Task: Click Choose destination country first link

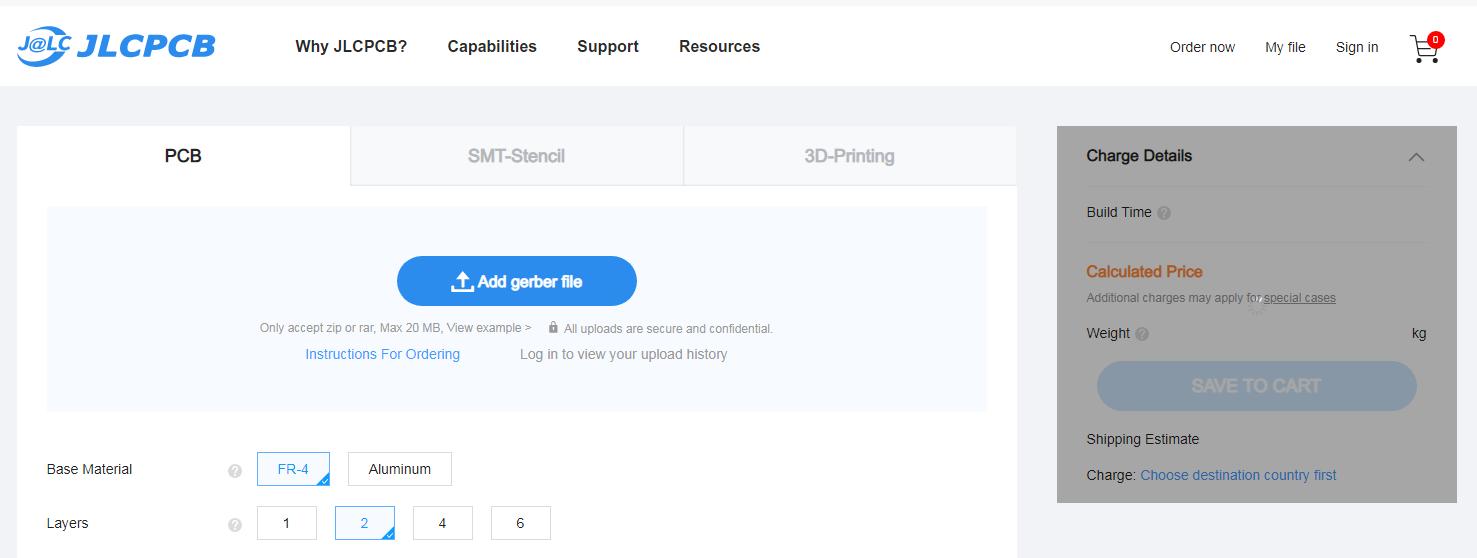Action: (1238, 475)
